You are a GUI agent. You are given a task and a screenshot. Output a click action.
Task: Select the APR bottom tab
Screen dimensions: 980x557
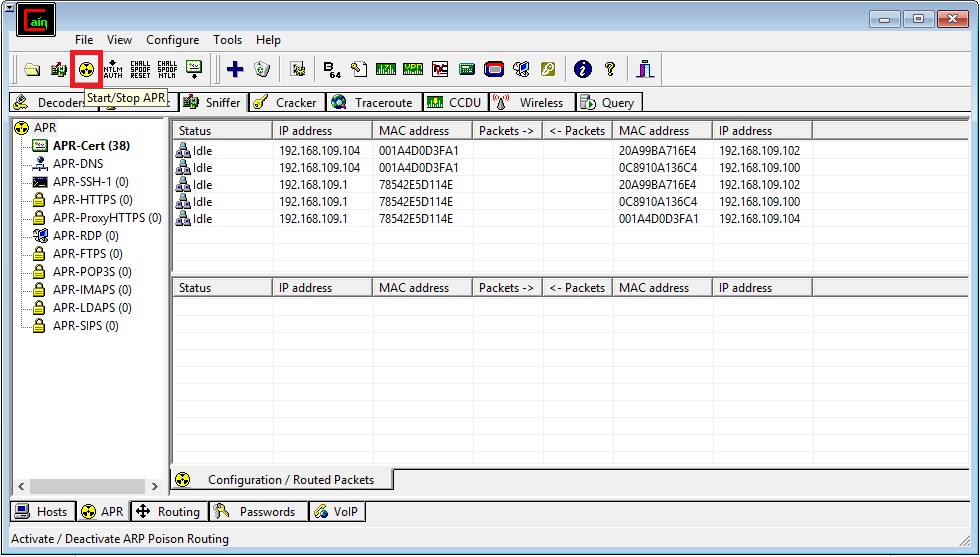pos(103,511)
